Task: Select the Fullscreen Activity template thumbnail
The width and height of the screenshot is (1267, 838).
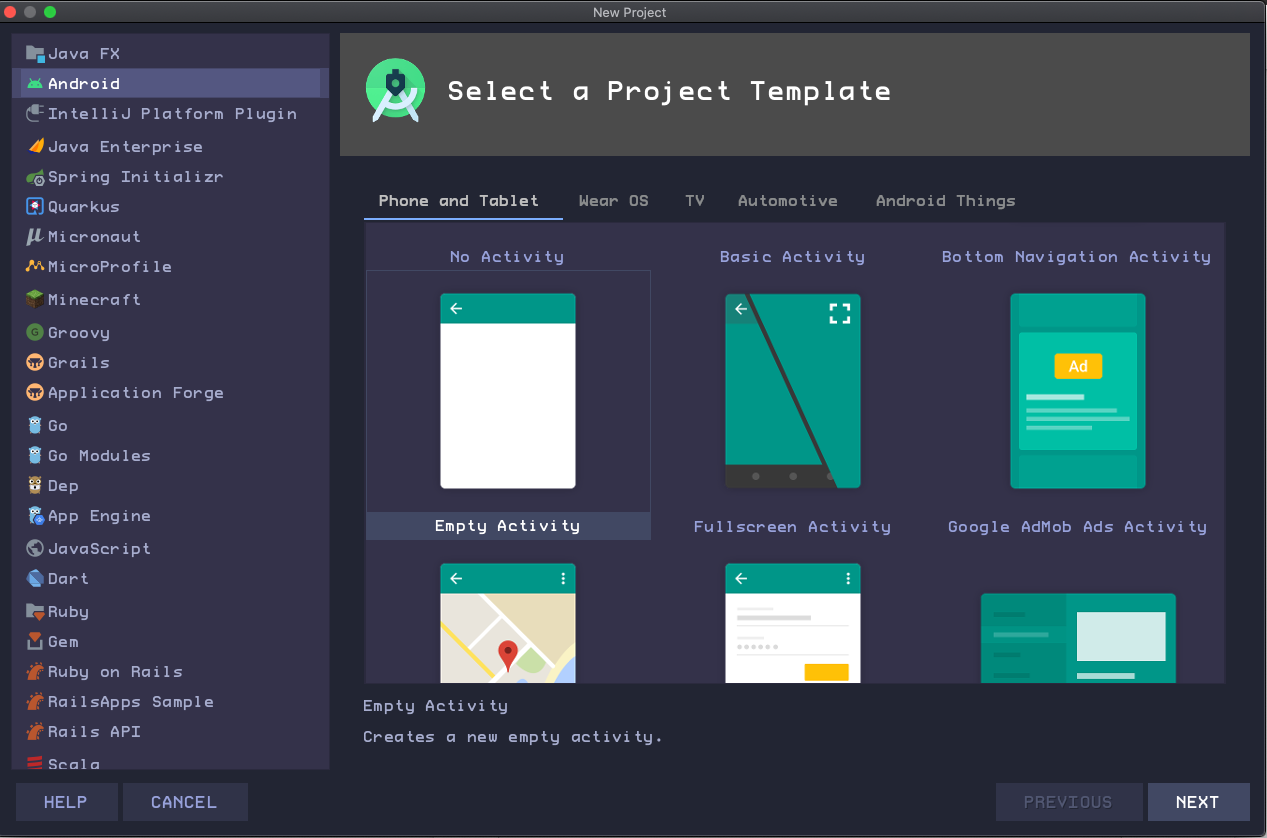Action: [x=793, y=391]
